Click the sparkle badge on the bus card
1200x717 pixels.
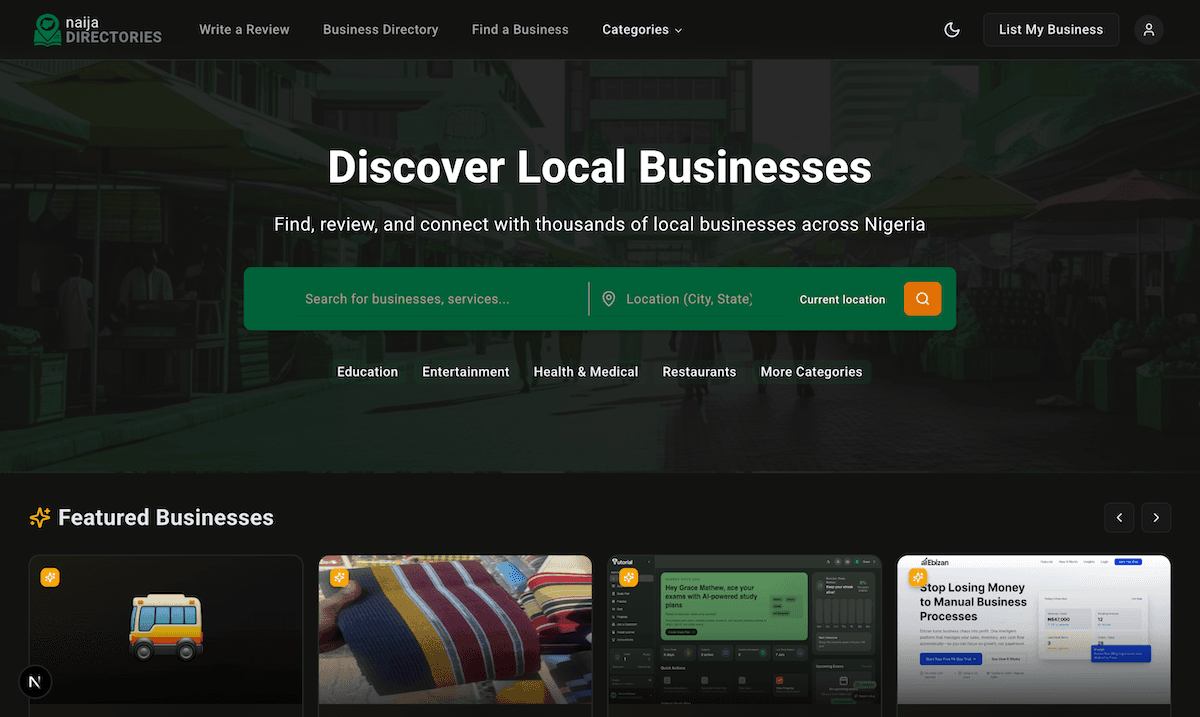[x=50, y=577]
